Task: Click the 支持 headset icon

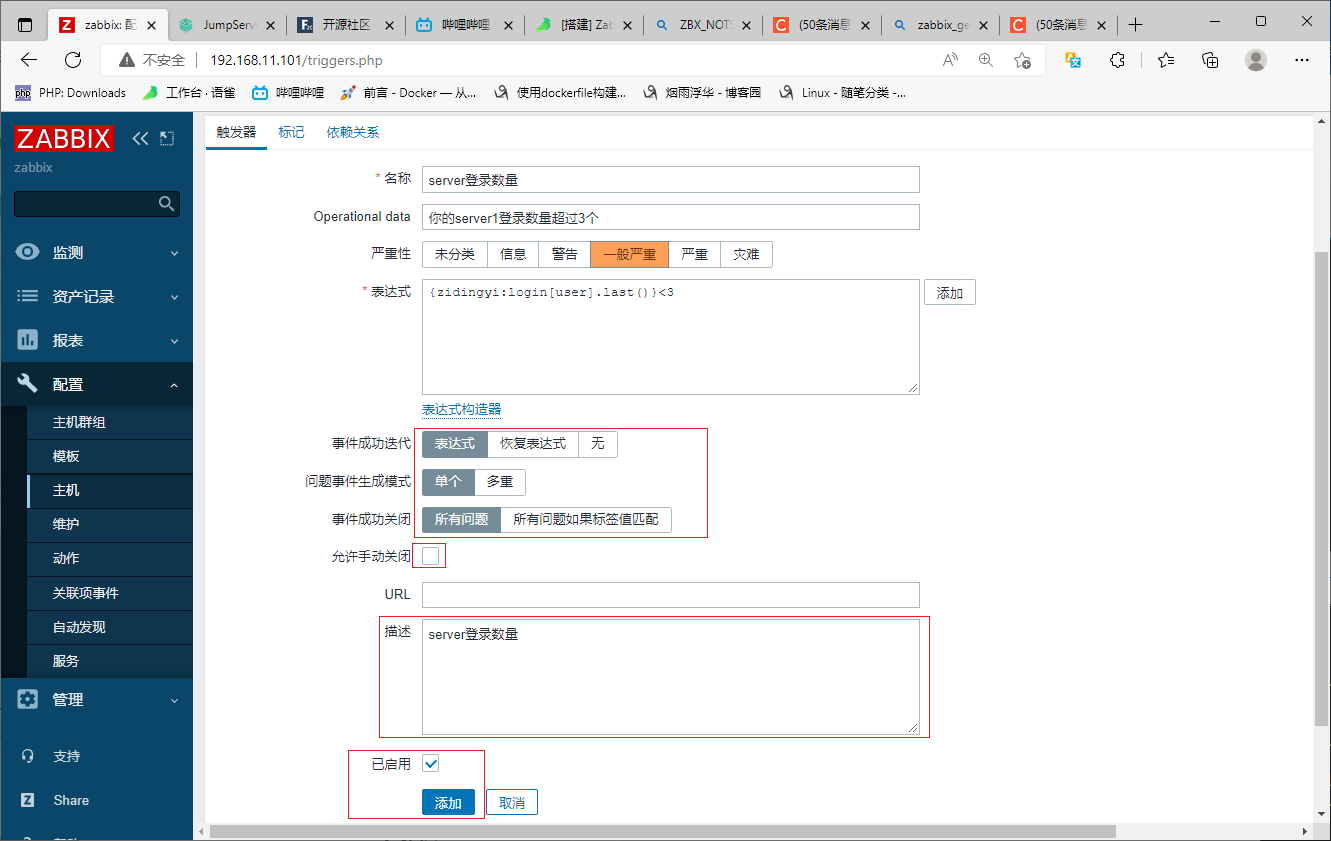Action: point(28,756)
